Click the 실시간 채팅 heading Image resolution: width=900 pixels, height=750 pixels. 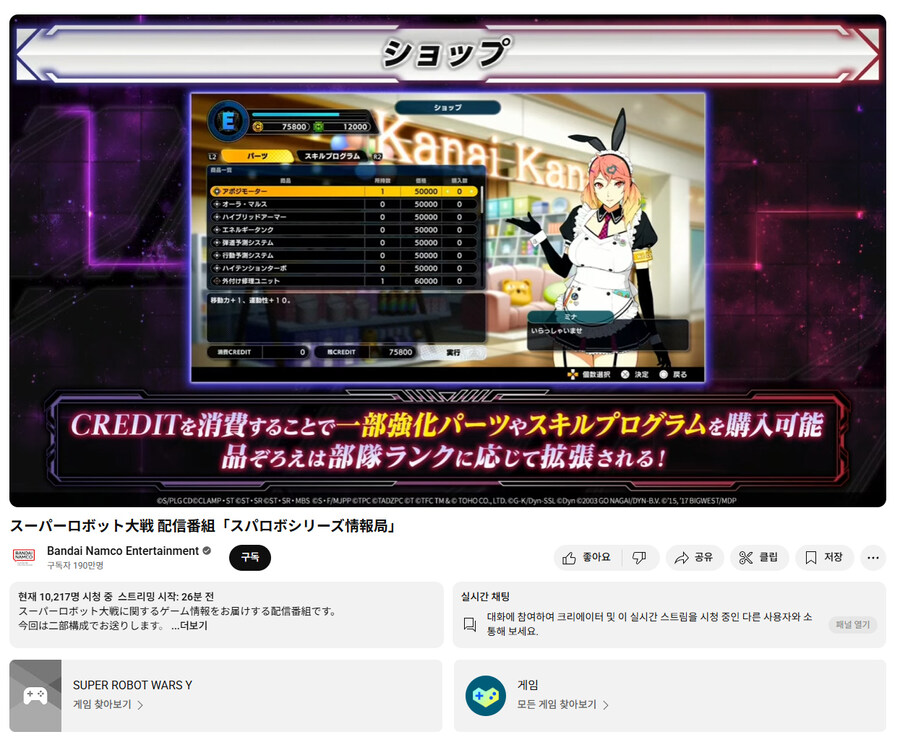[x=486, y=597]
